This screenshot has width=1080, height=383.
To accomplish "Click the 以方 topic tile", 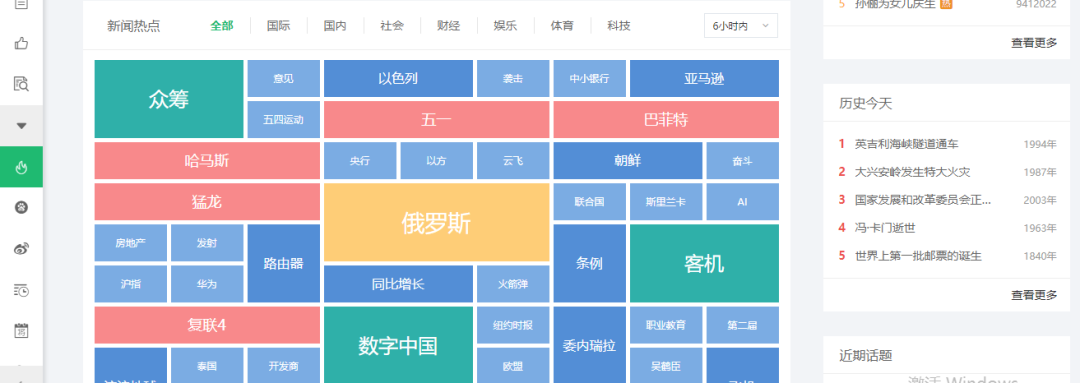I will click(437, 161).
